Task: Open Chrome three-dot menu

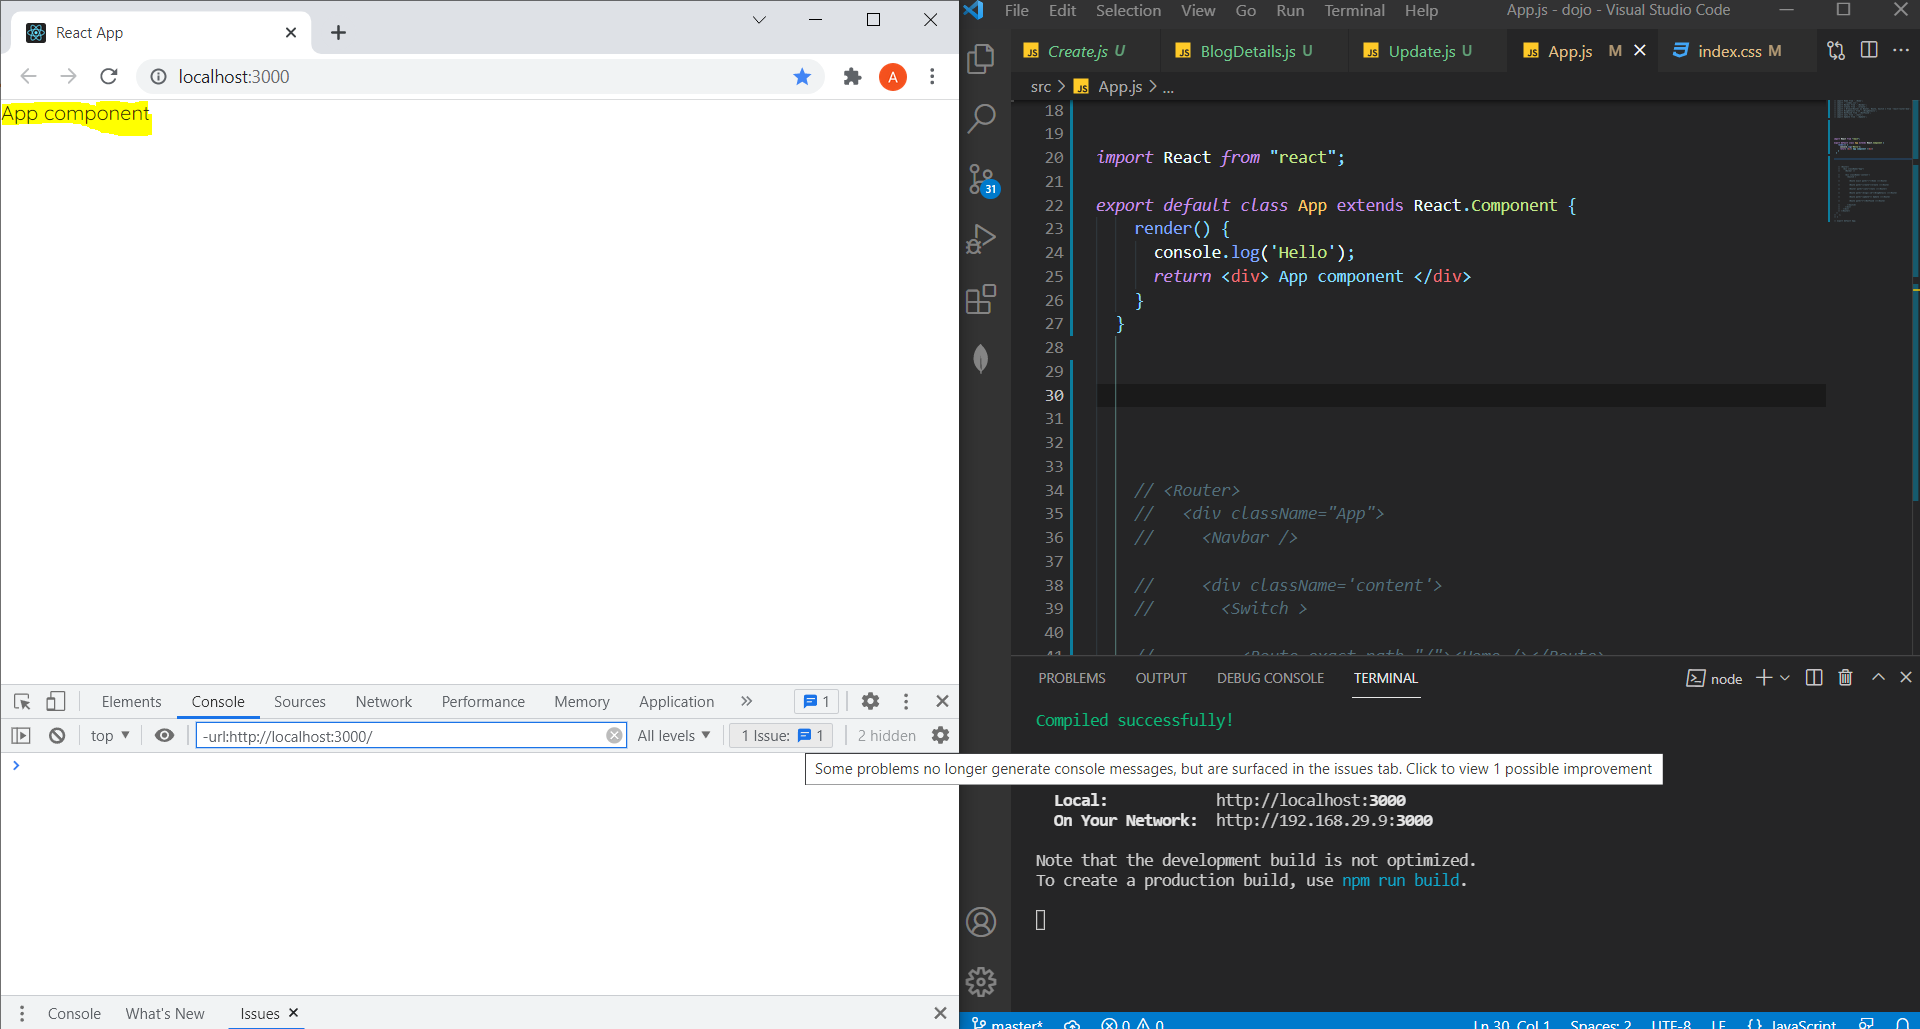Action: [932, 76]
